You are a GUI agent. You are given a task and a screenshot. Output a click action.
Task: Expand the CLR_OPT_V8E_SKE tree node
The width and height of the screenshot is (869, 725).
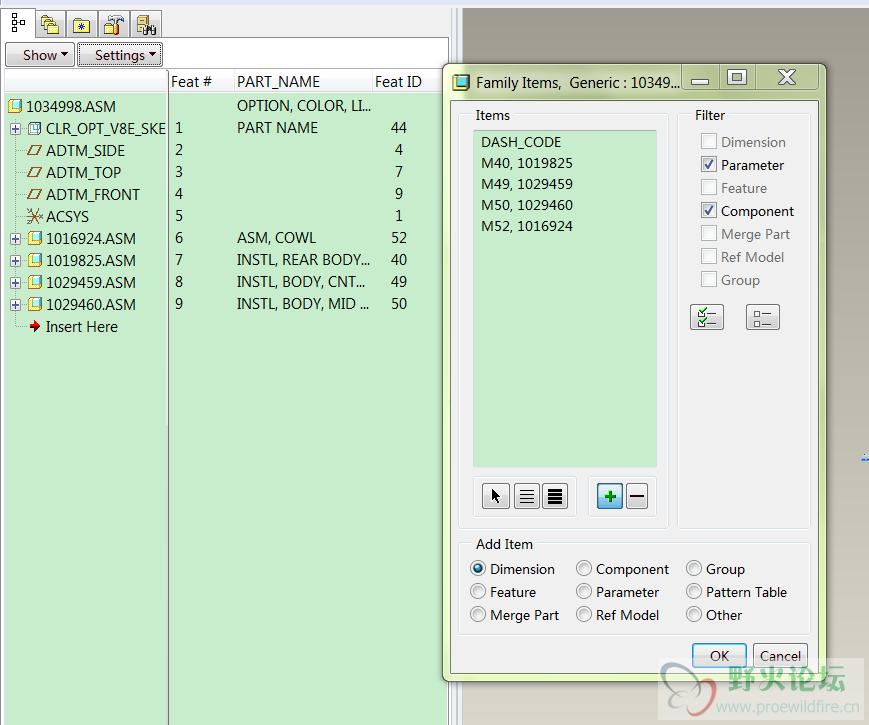click(x=16, y=129)
